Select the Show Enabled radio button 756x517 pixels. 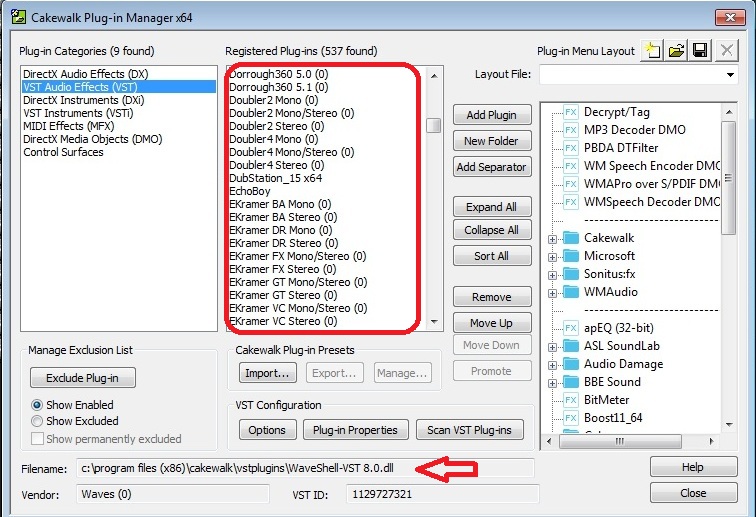38,405
